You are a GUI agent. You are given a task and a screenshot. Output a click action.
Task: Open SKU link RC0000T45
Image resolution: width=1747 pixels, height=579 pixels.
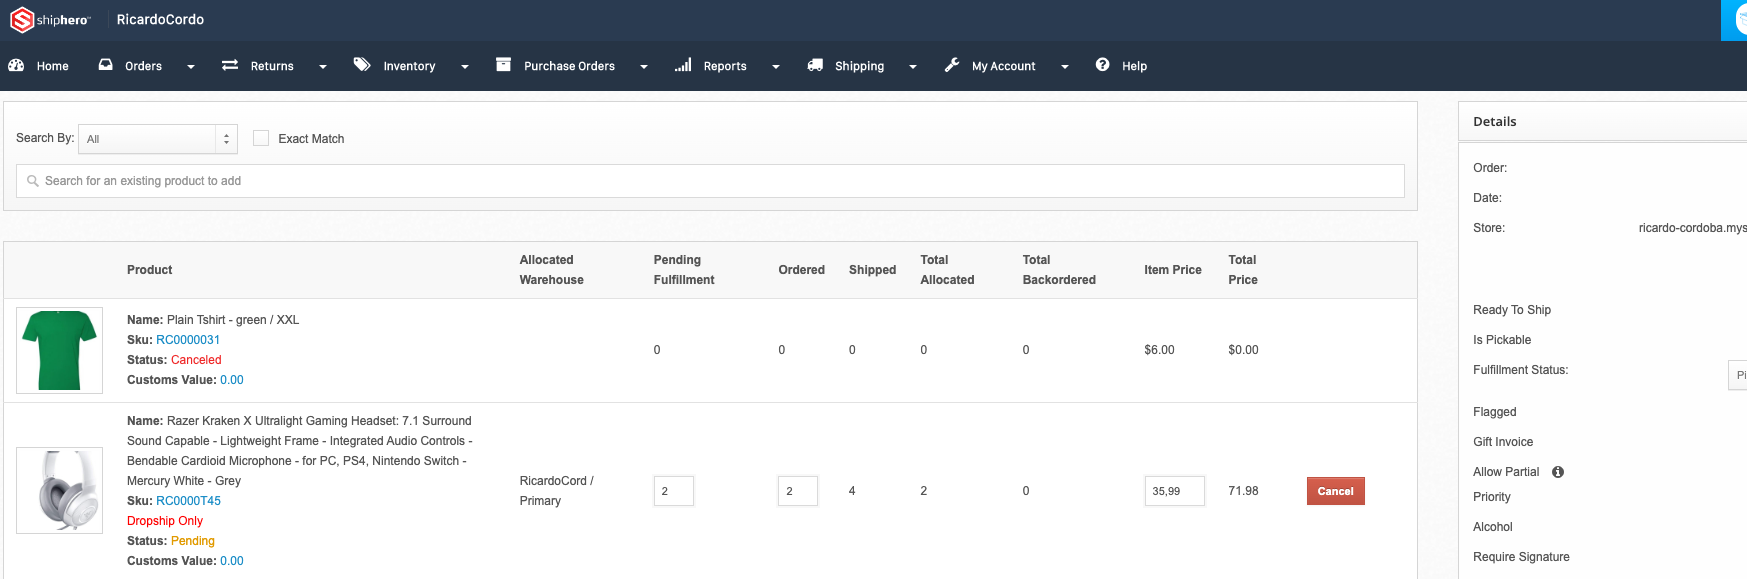tap(188, 501)
